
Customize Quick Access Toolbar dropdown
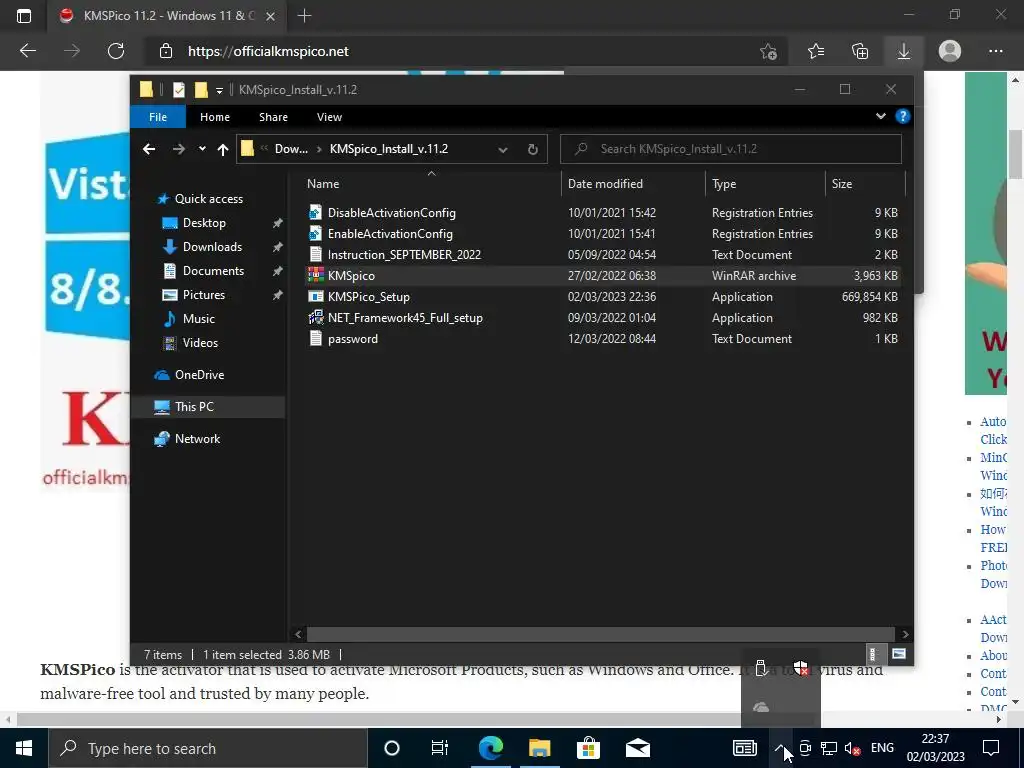tap(219, 90)
